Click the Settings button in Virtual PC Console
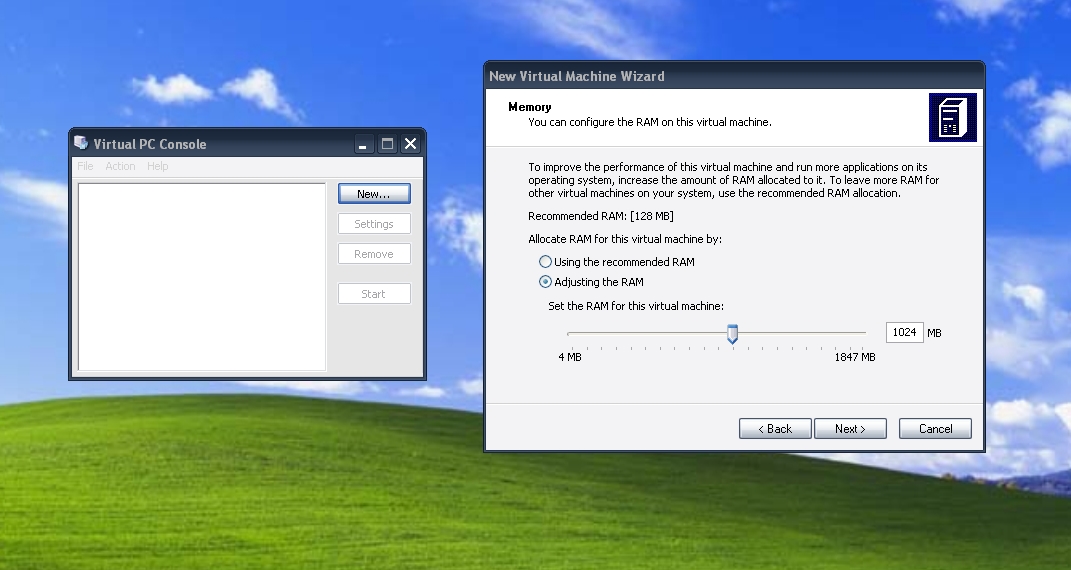This screenshot has width=1071, height=570. (374, 224)
